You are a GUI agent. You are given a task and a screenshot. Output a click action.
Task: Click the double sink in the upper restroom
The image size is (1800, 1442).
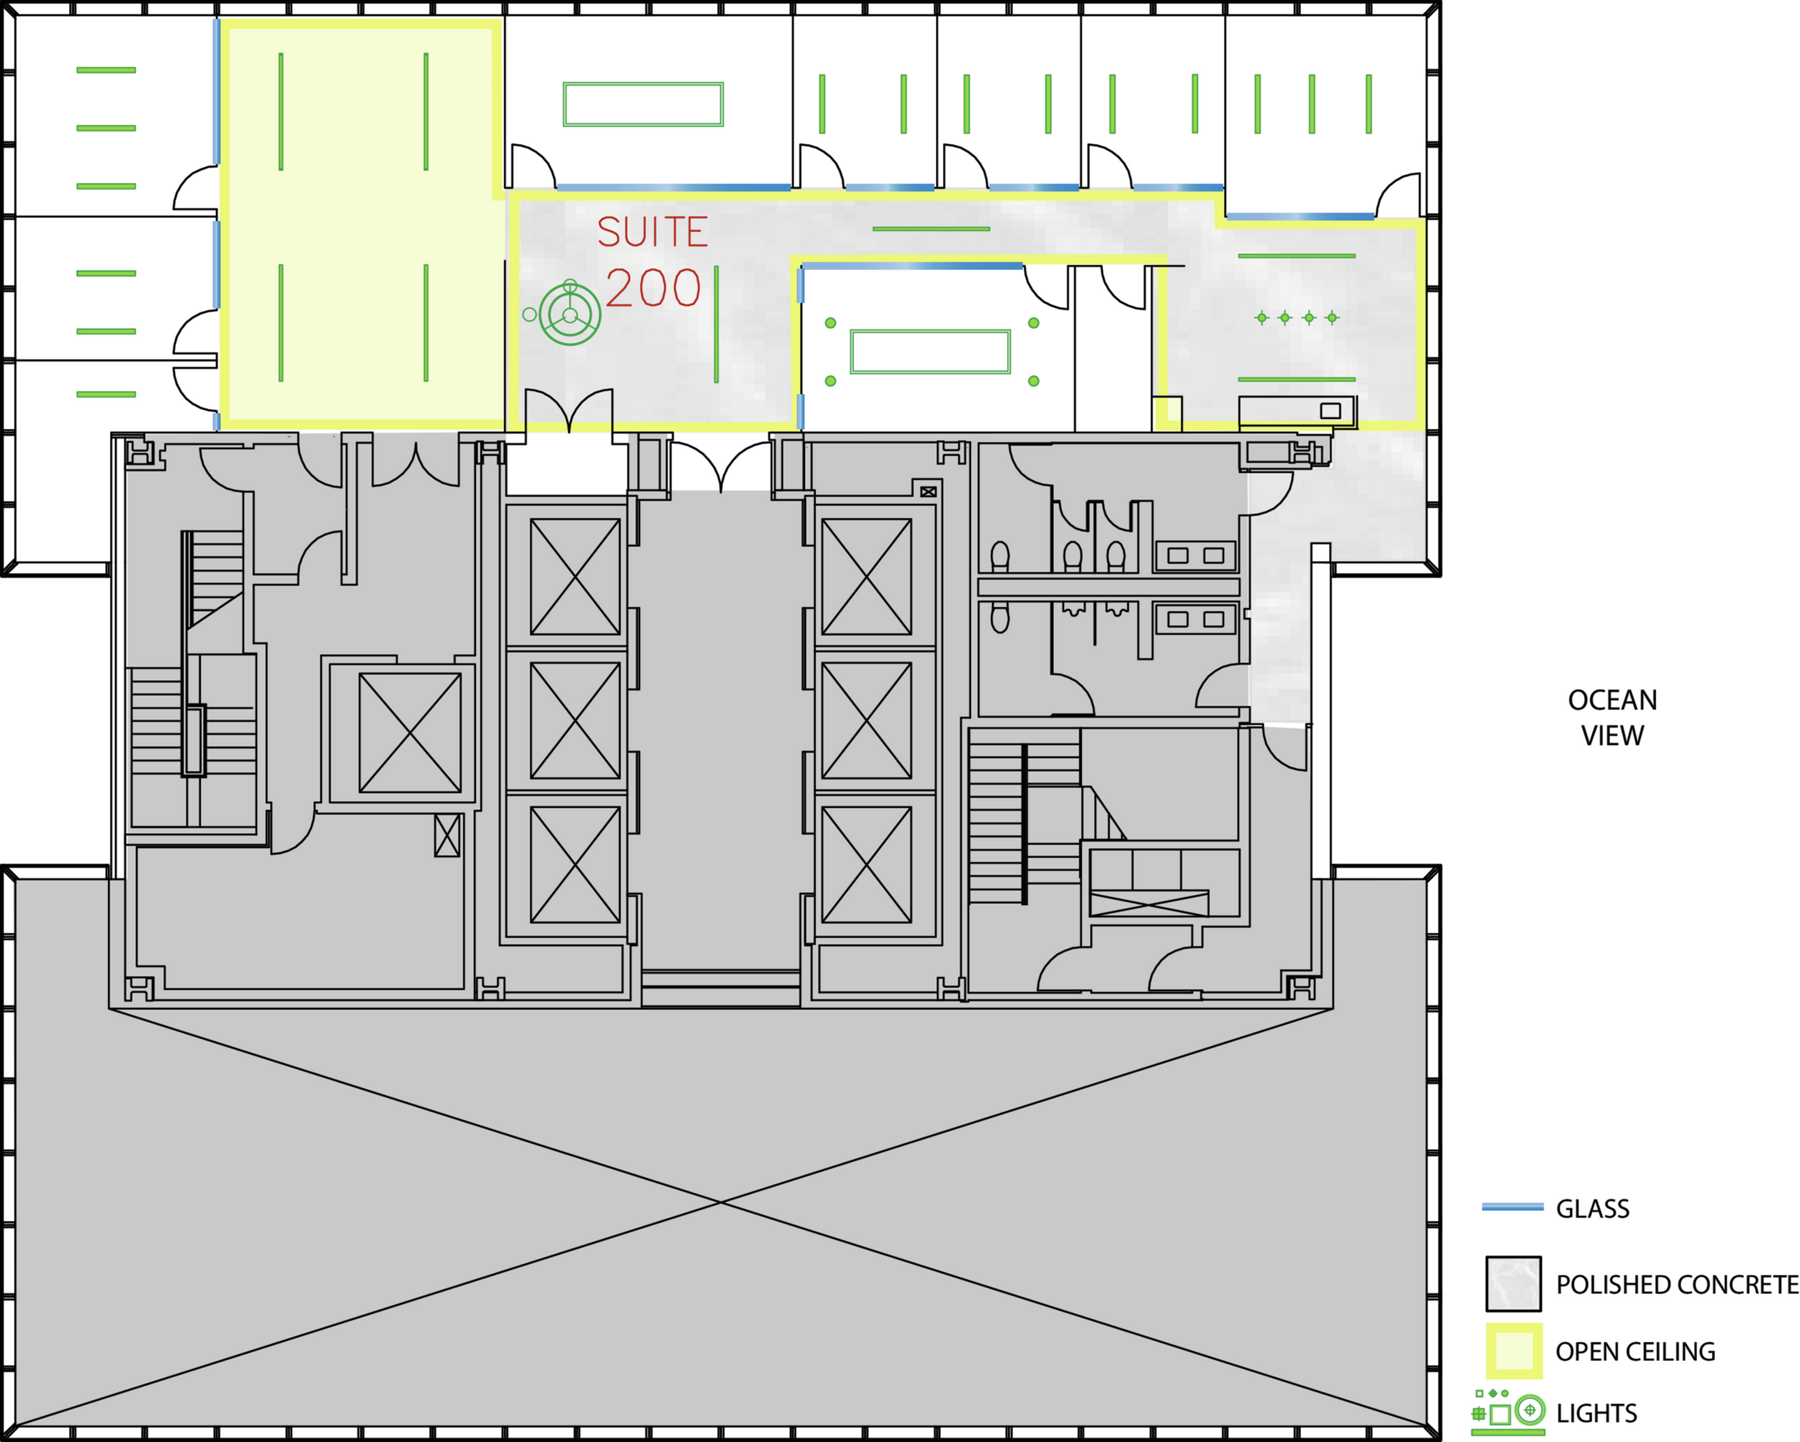coord(1195,556)
